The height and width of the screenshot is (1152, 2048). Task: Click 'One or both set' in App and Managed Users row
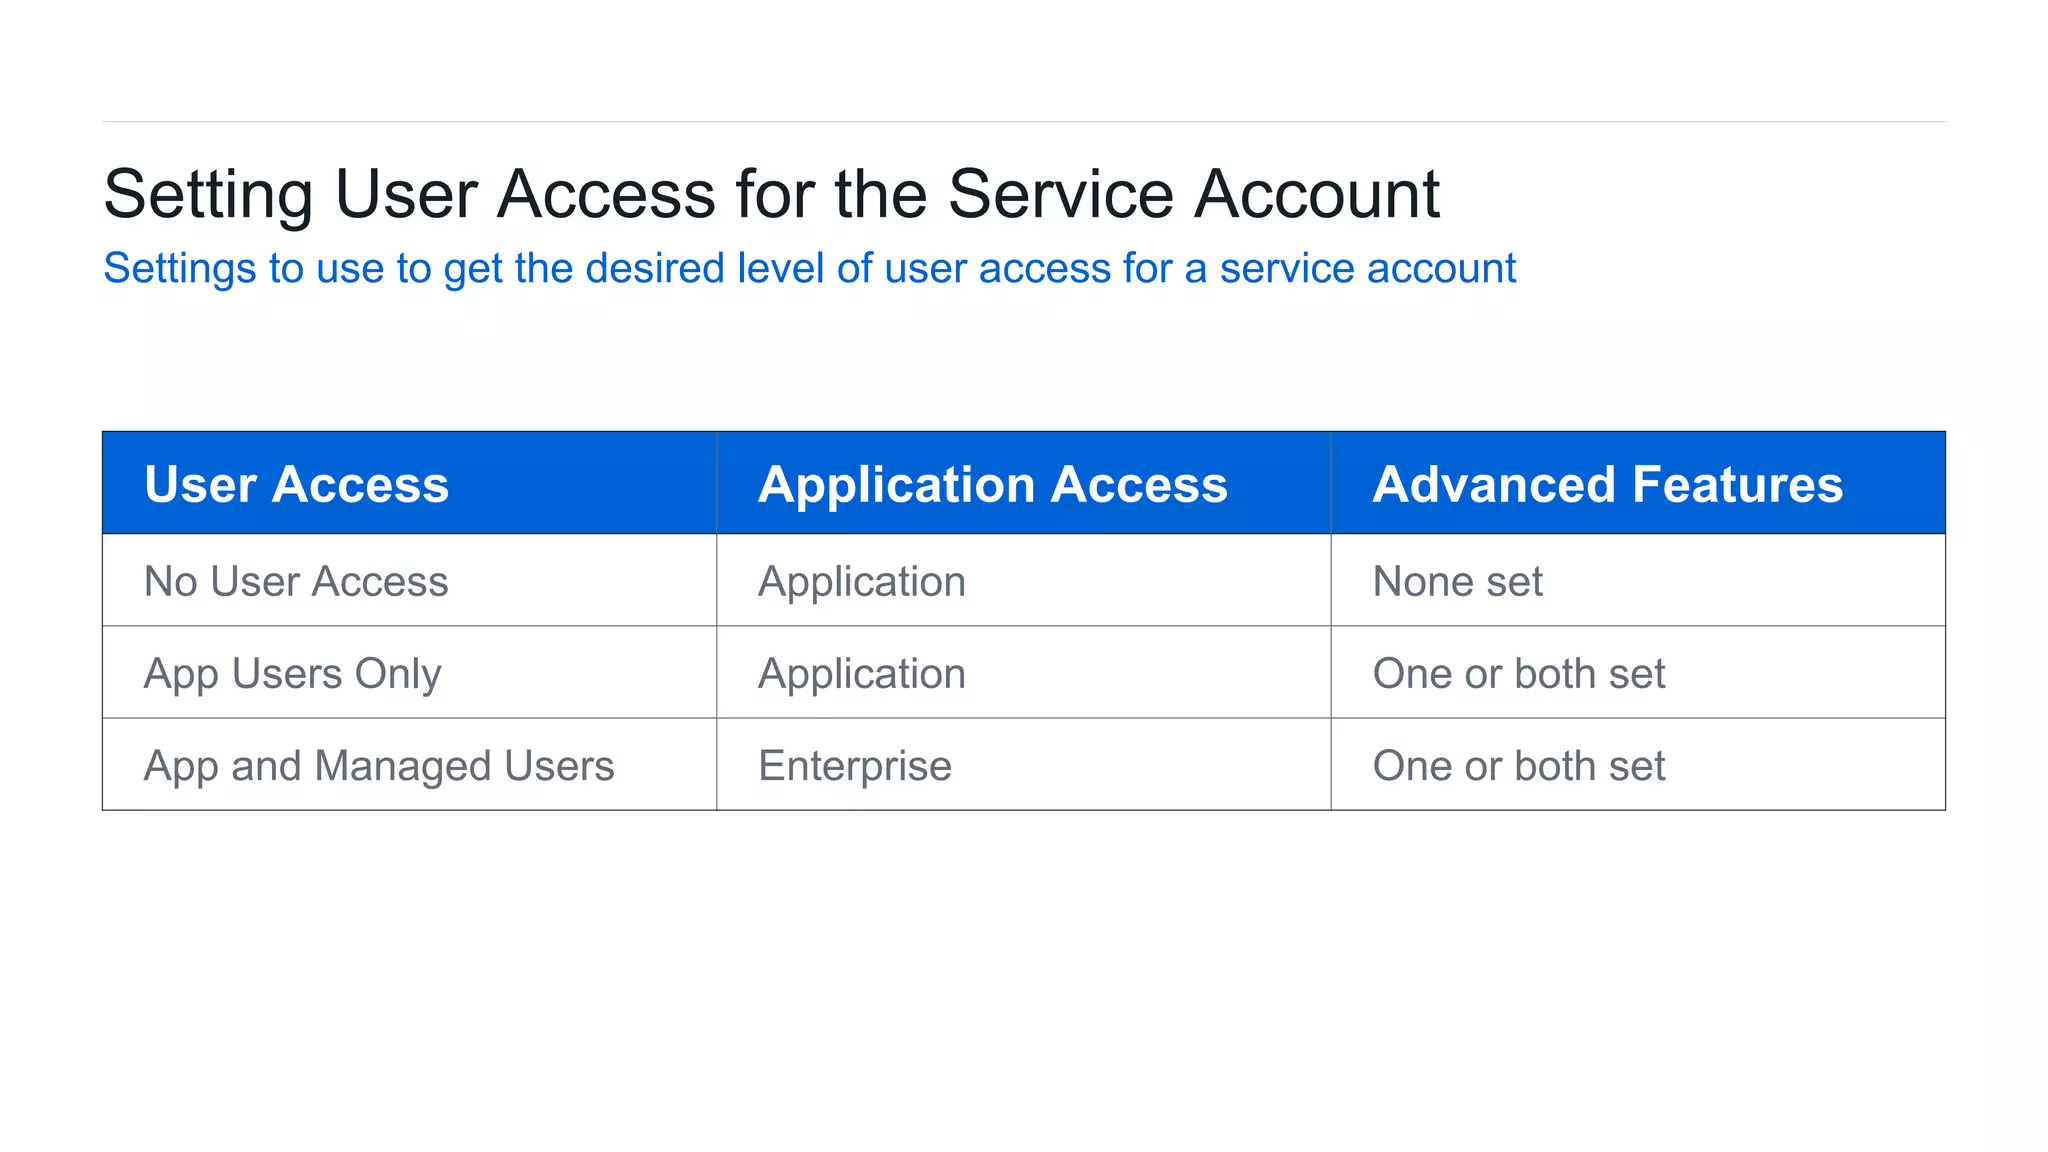click(x=1638, y=764)
